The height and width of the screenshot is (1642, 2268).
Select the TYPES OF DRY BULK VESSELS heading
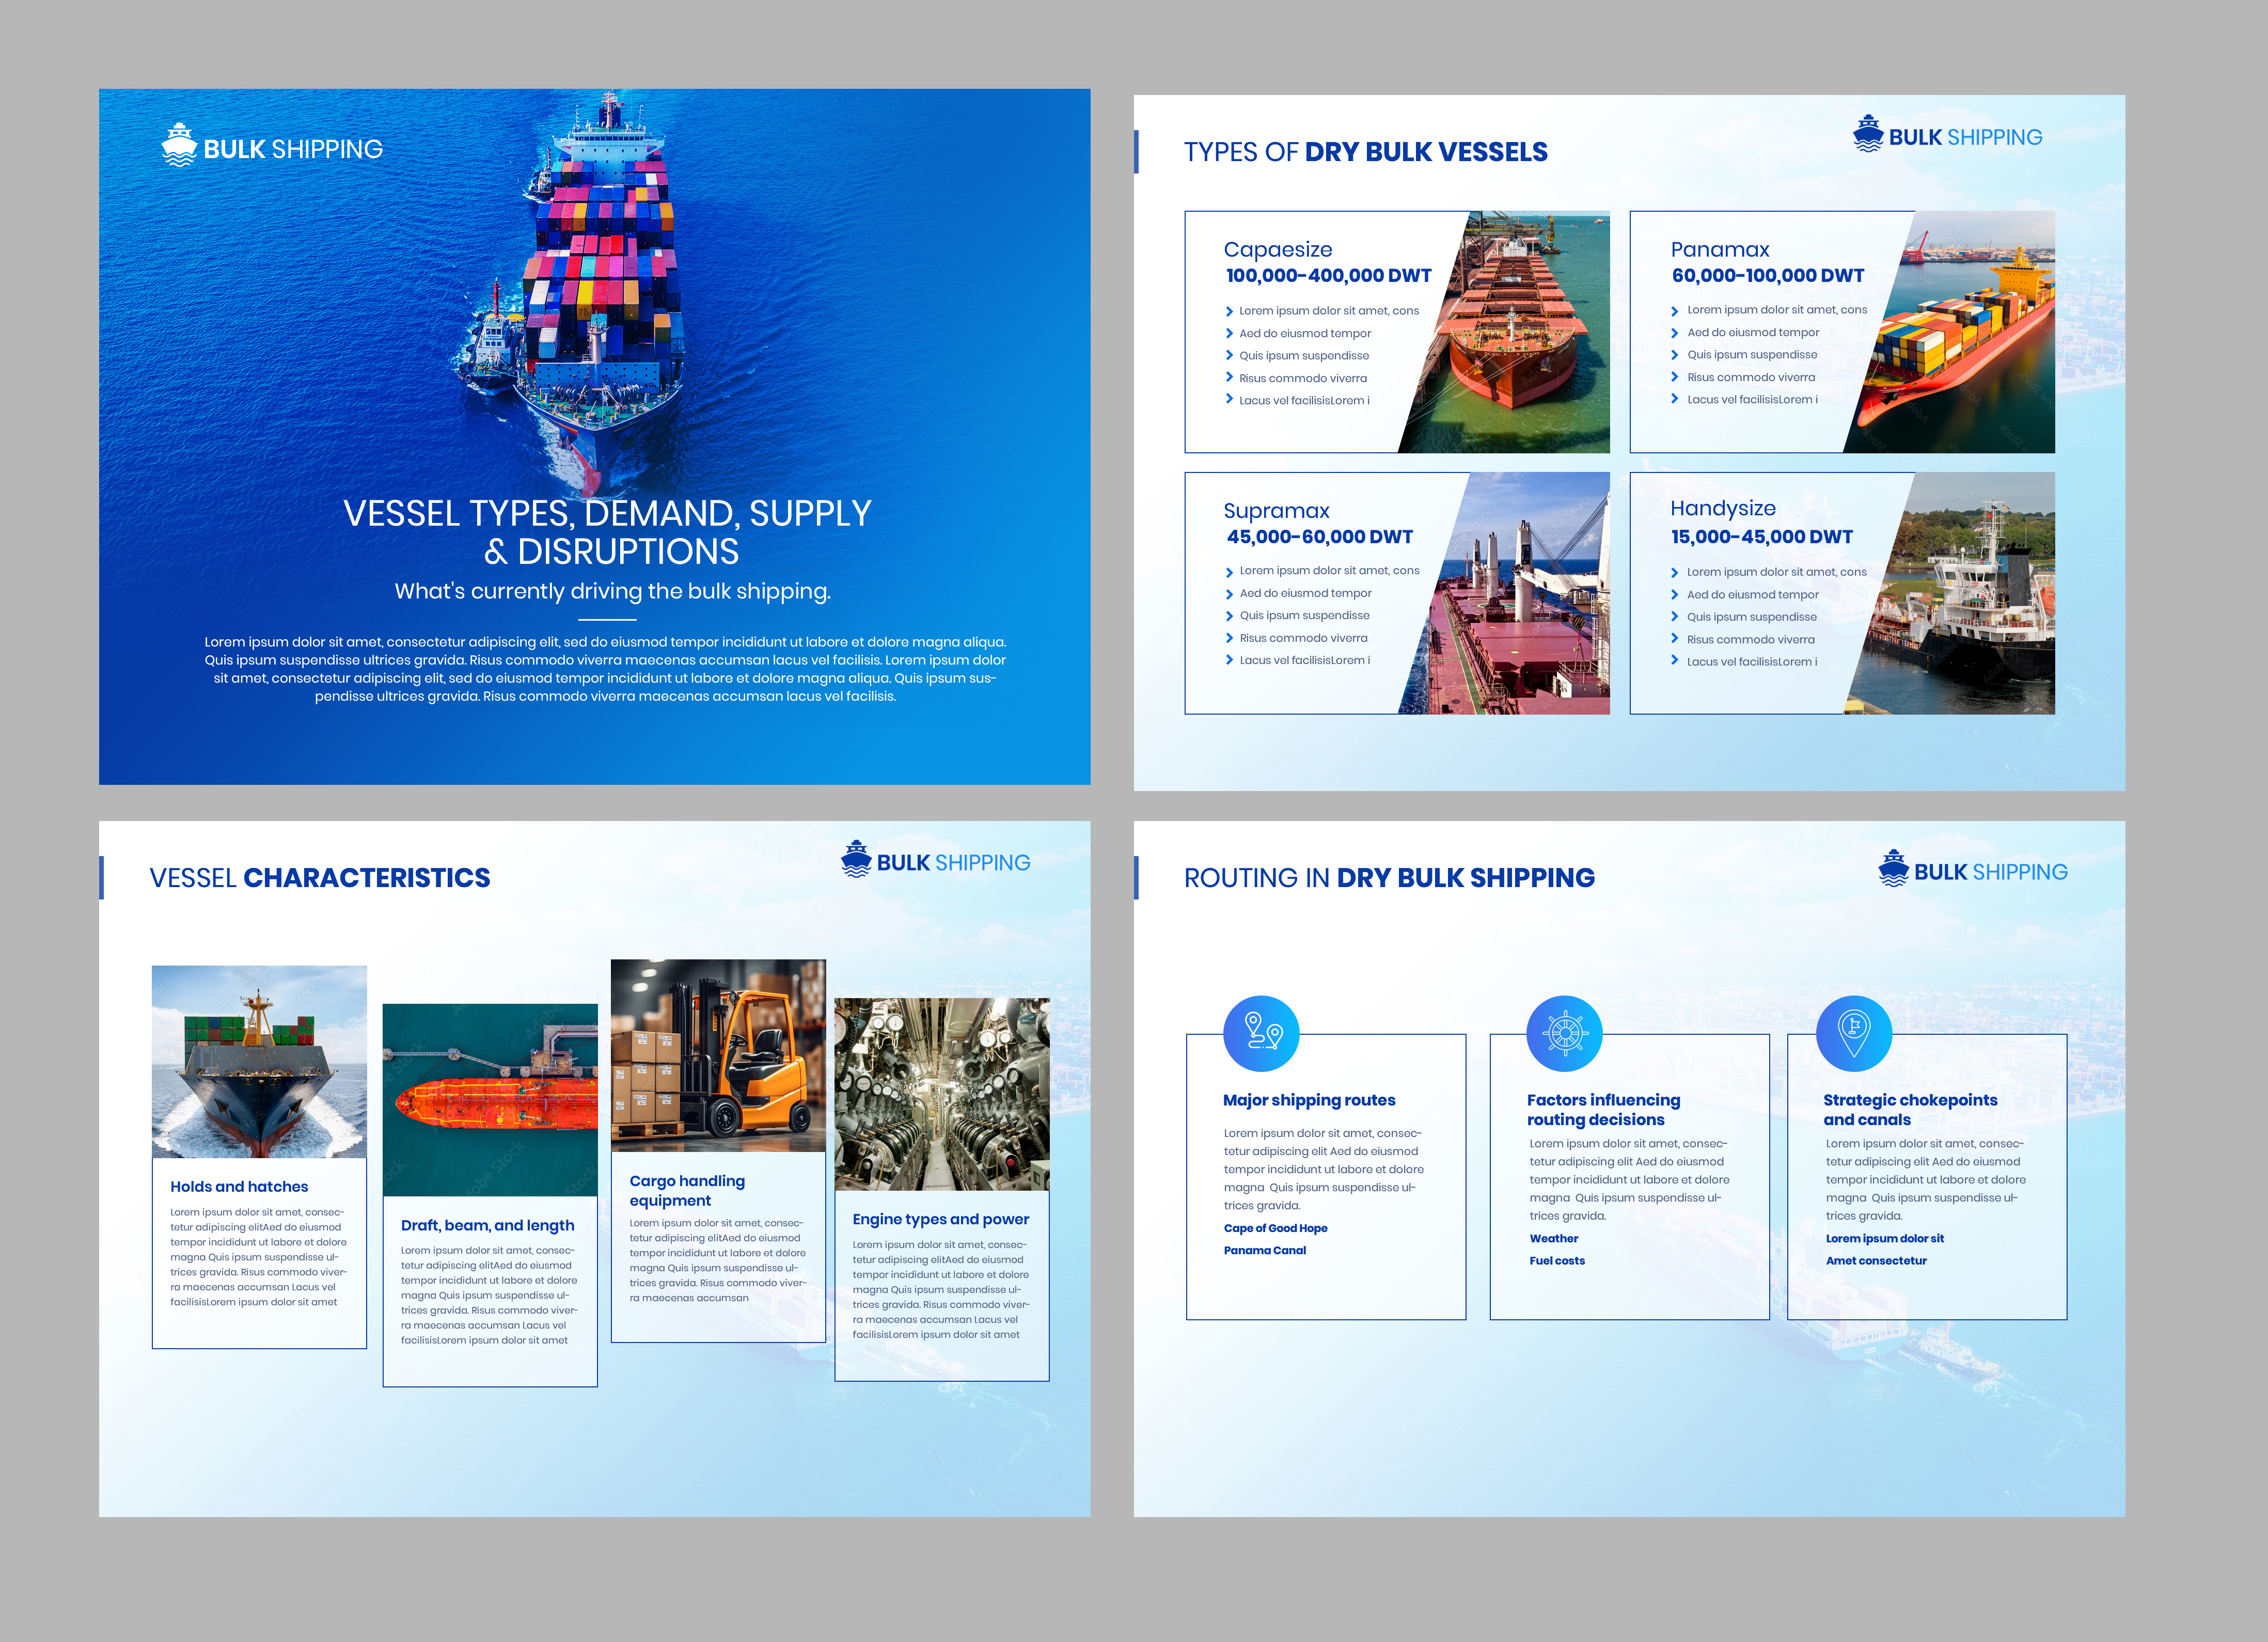[1366, 152]
